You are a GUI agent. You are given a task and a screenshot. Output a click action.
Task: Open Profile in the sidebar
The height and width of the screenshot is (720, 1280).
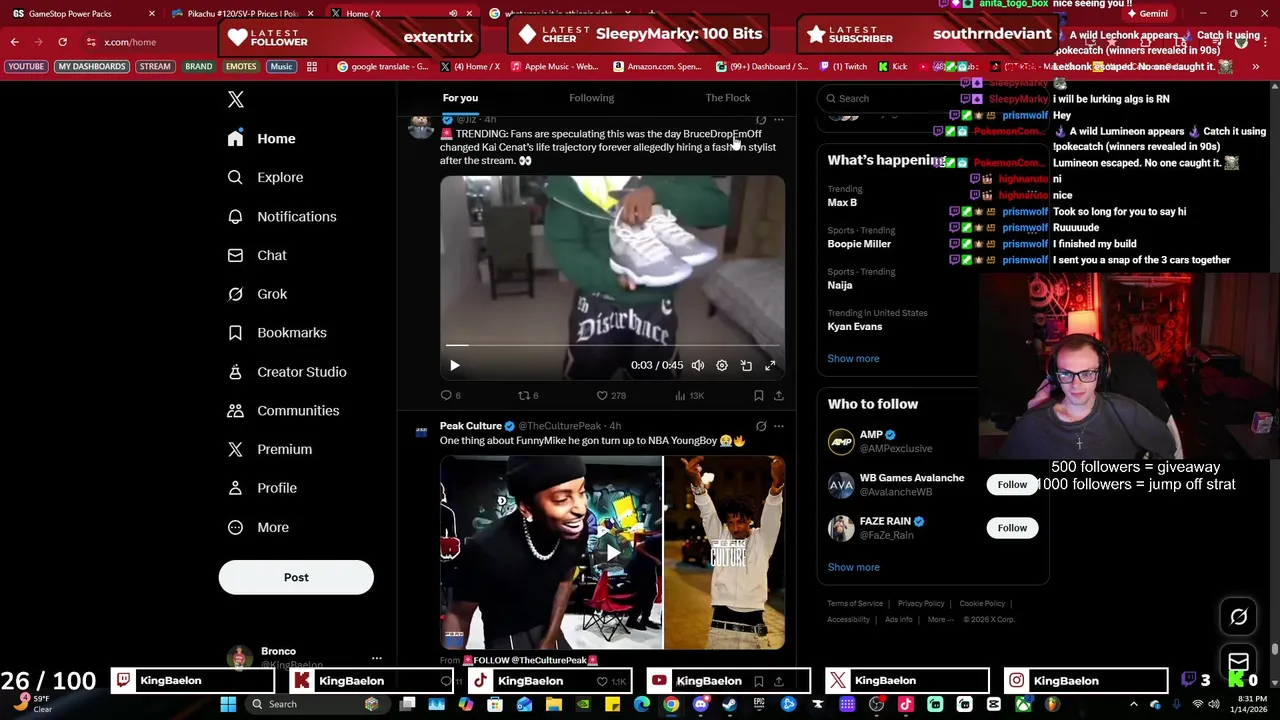pyautogui.click(x=262, y=488)
